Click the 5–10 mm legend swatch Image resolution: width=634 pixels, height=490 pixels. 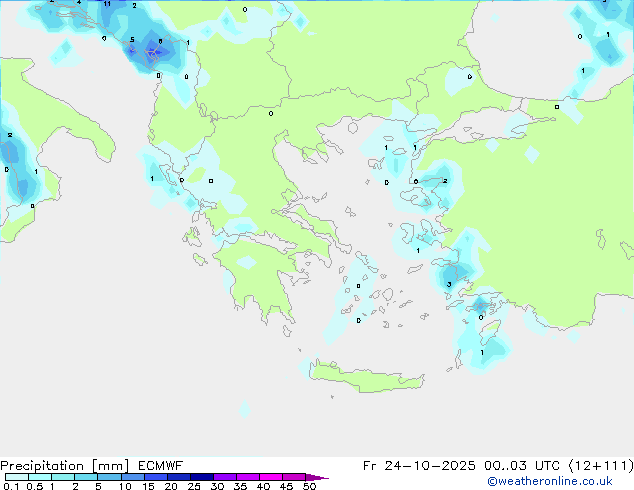(x=109, y=477)
